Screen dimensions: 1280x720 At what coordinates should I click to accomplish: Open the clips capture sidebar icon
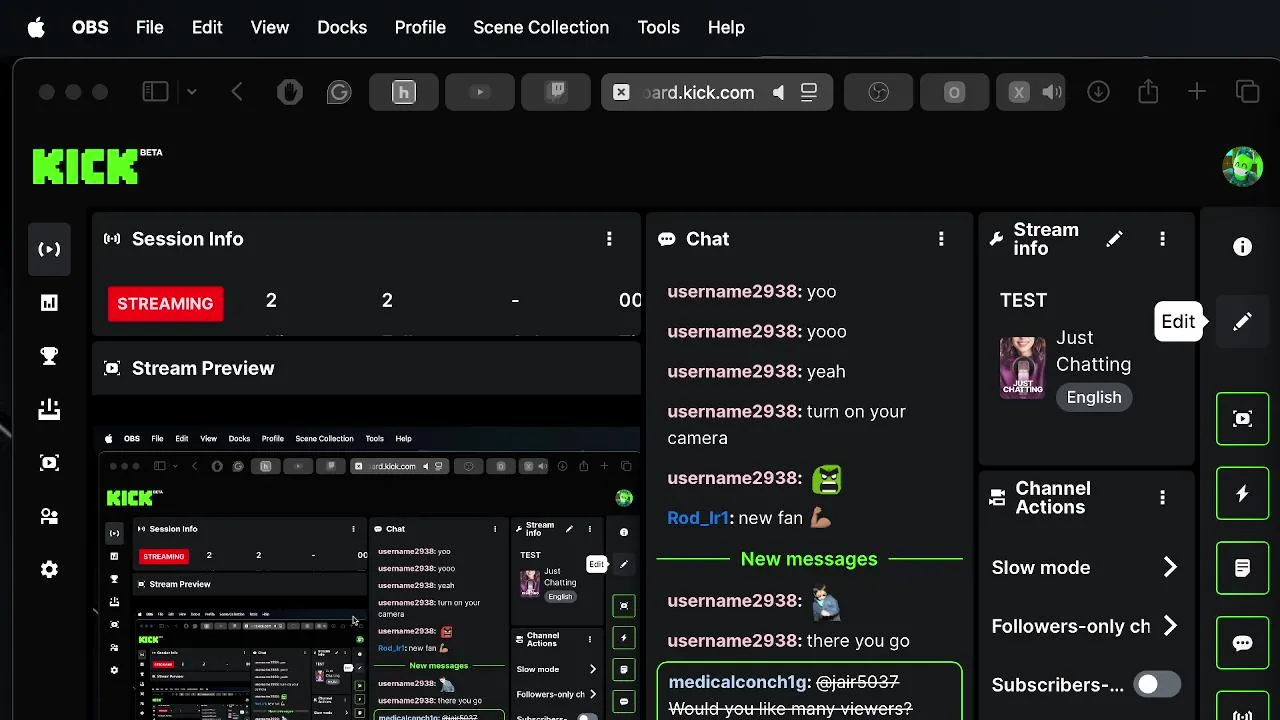point(49,462)
